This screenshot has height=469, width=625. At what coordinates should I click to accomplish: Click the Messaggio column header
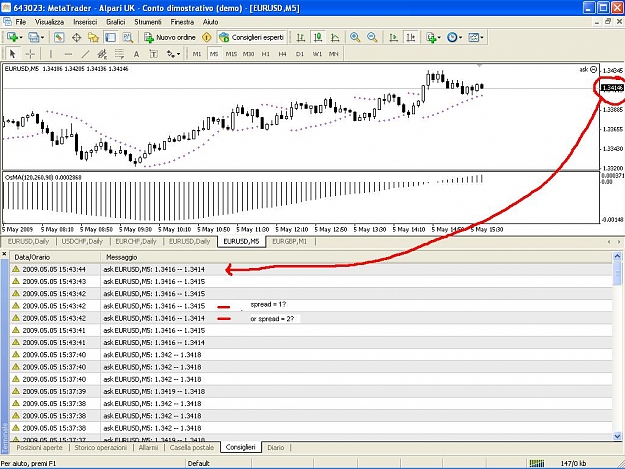pos(357,257)
